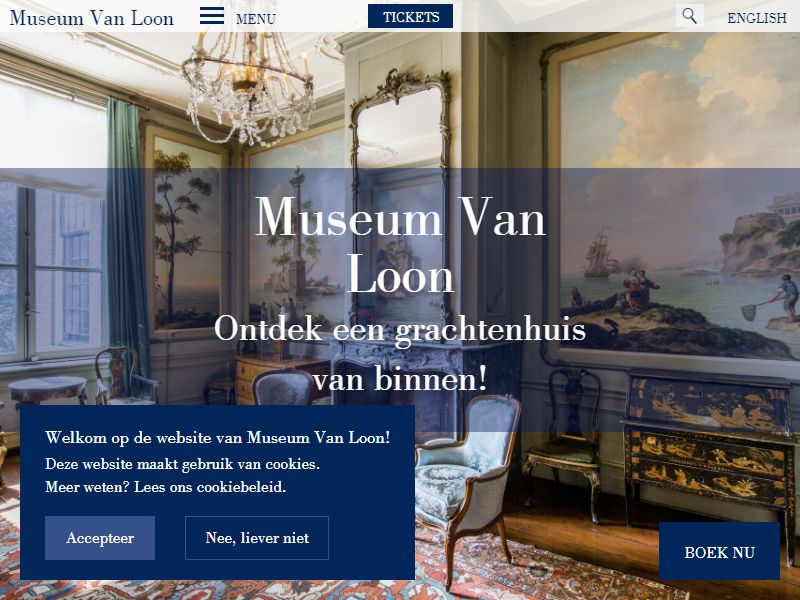Decline cookies via Nee, liever niet
Viewport: 800px width, 600px height.
[257, 538]
